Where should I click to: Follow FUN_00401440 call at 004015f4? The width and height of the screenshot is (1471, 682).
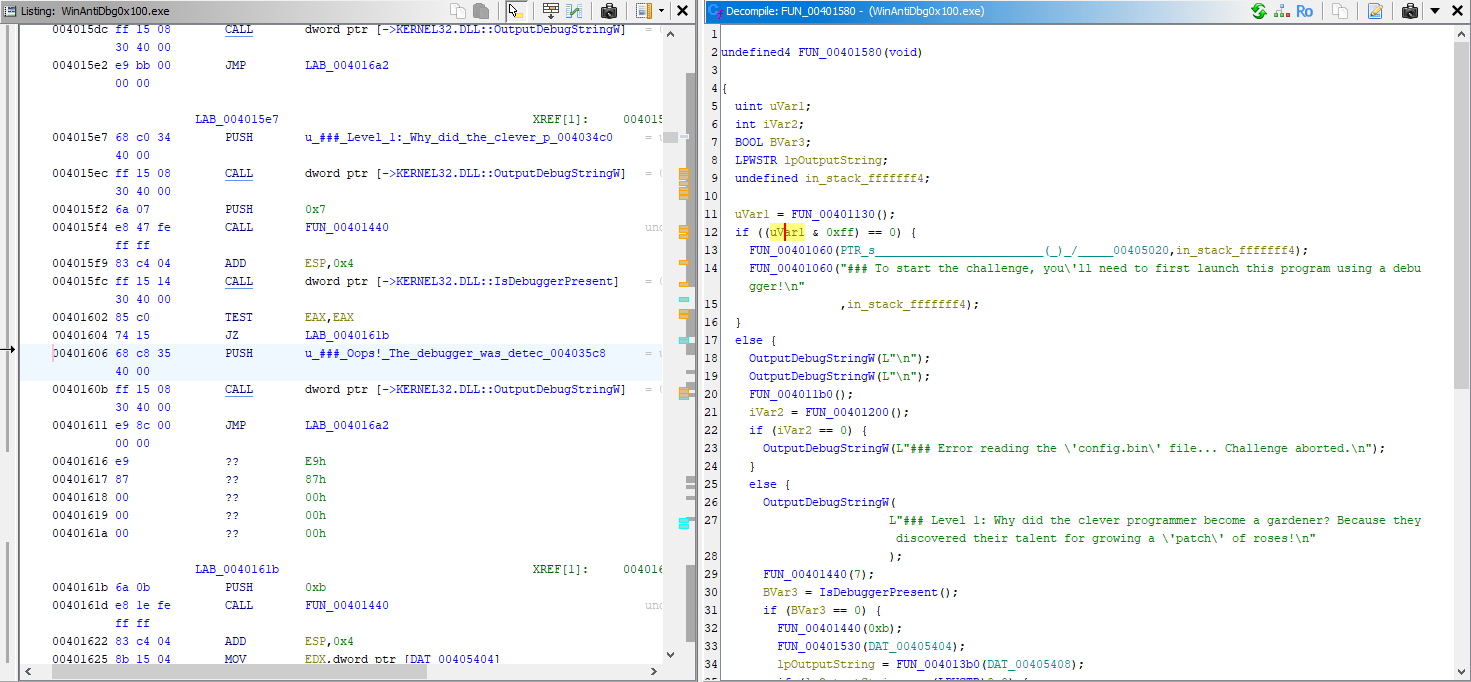pyautogui.click(x=347, y=227)
